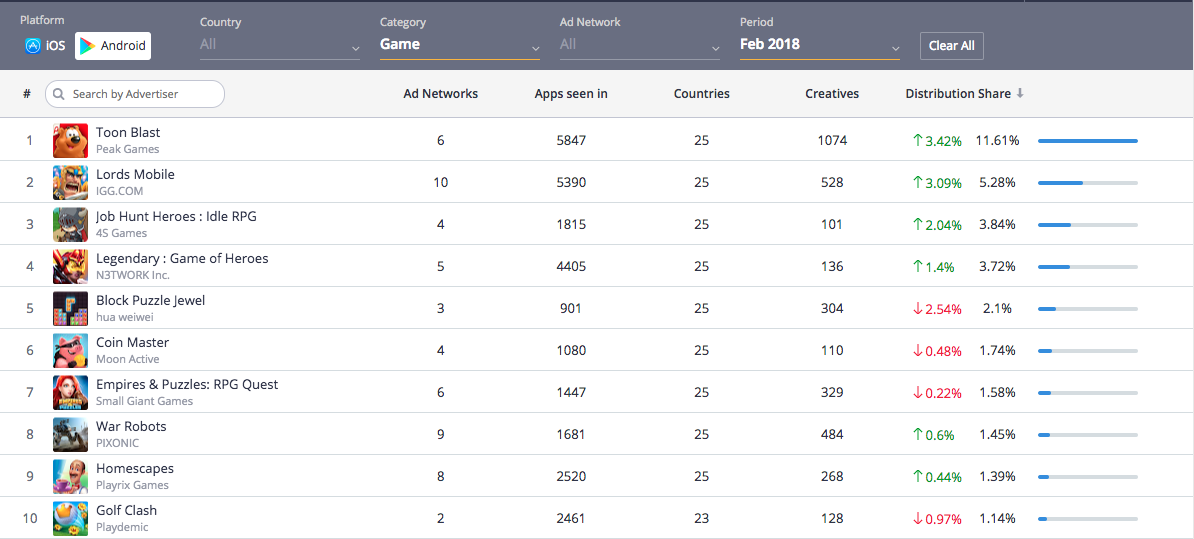Image resolution: width=1194 pixels, height=539 pixels.
Task: Click publisher name Peak Games
Action: 127,149
